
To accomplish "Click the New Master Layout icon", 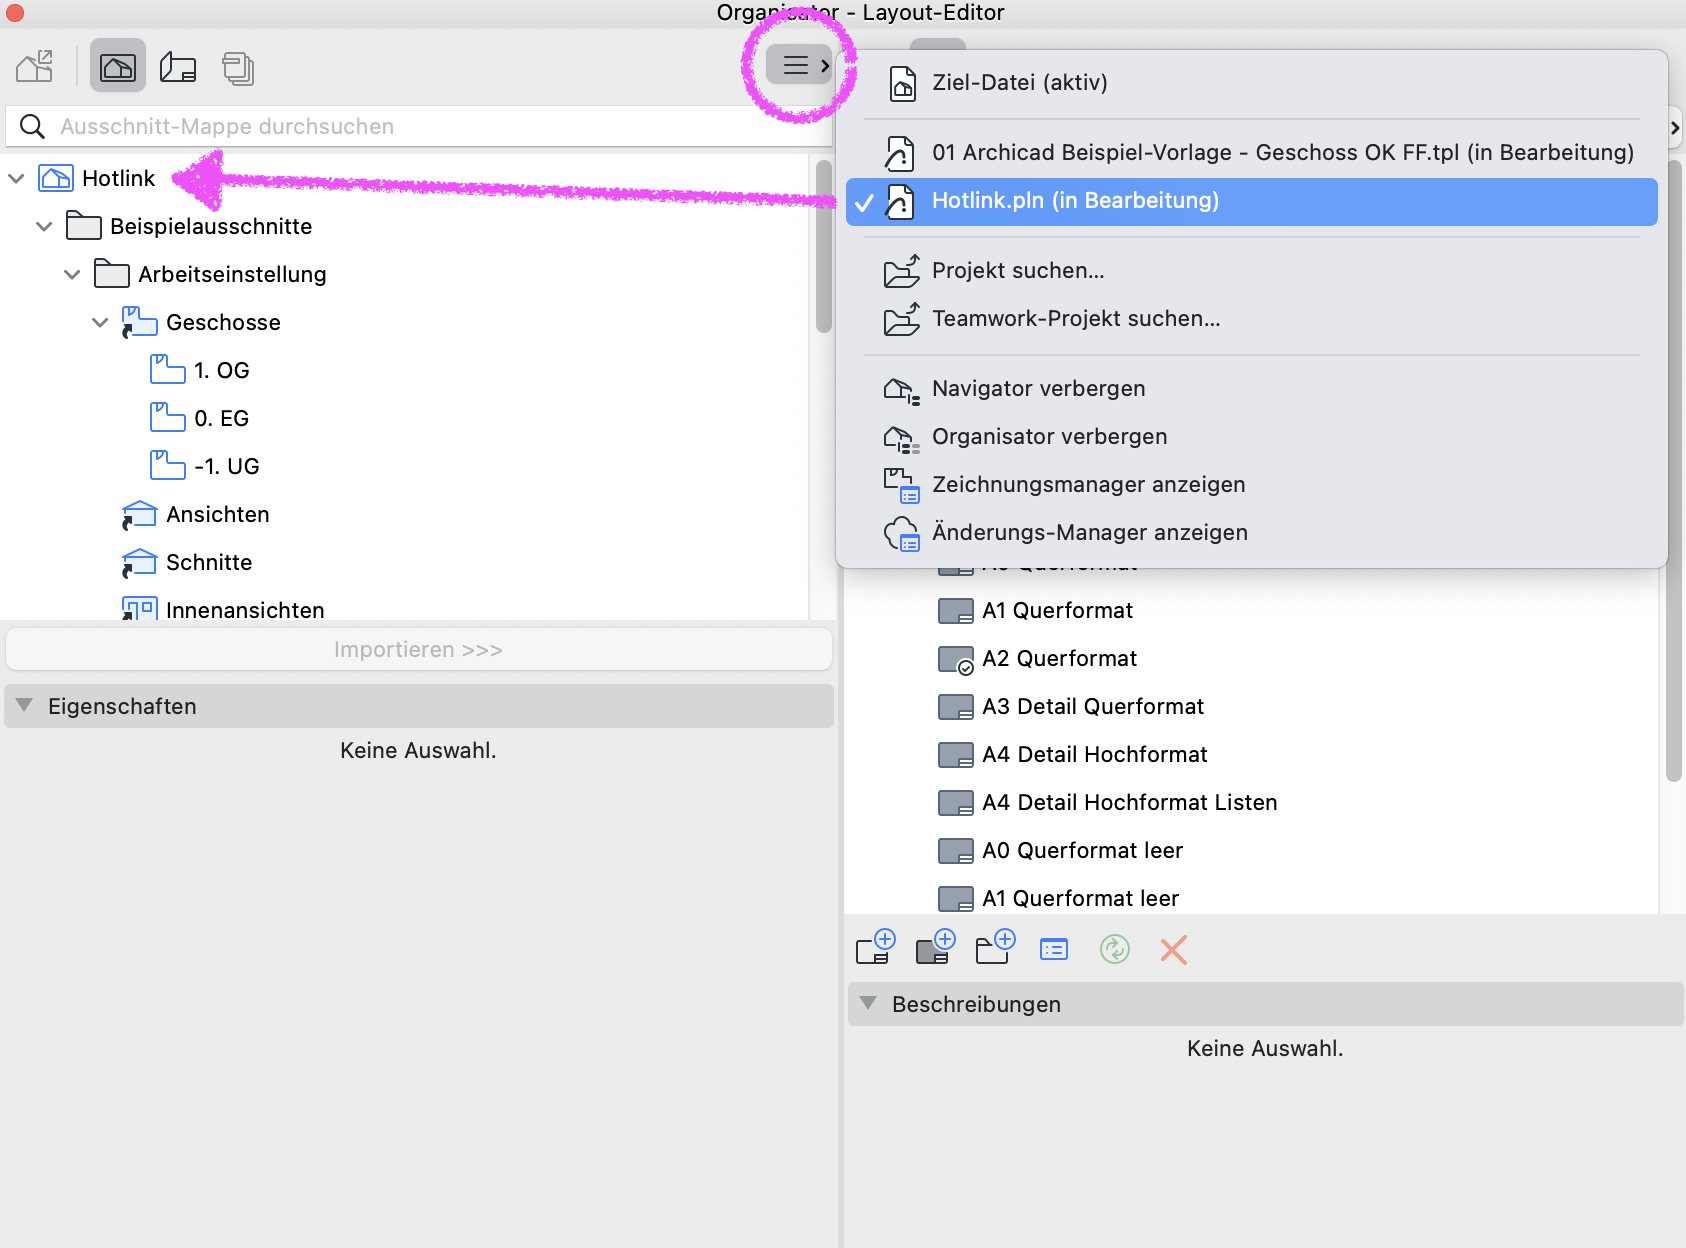I will click(x=936, y=947).
